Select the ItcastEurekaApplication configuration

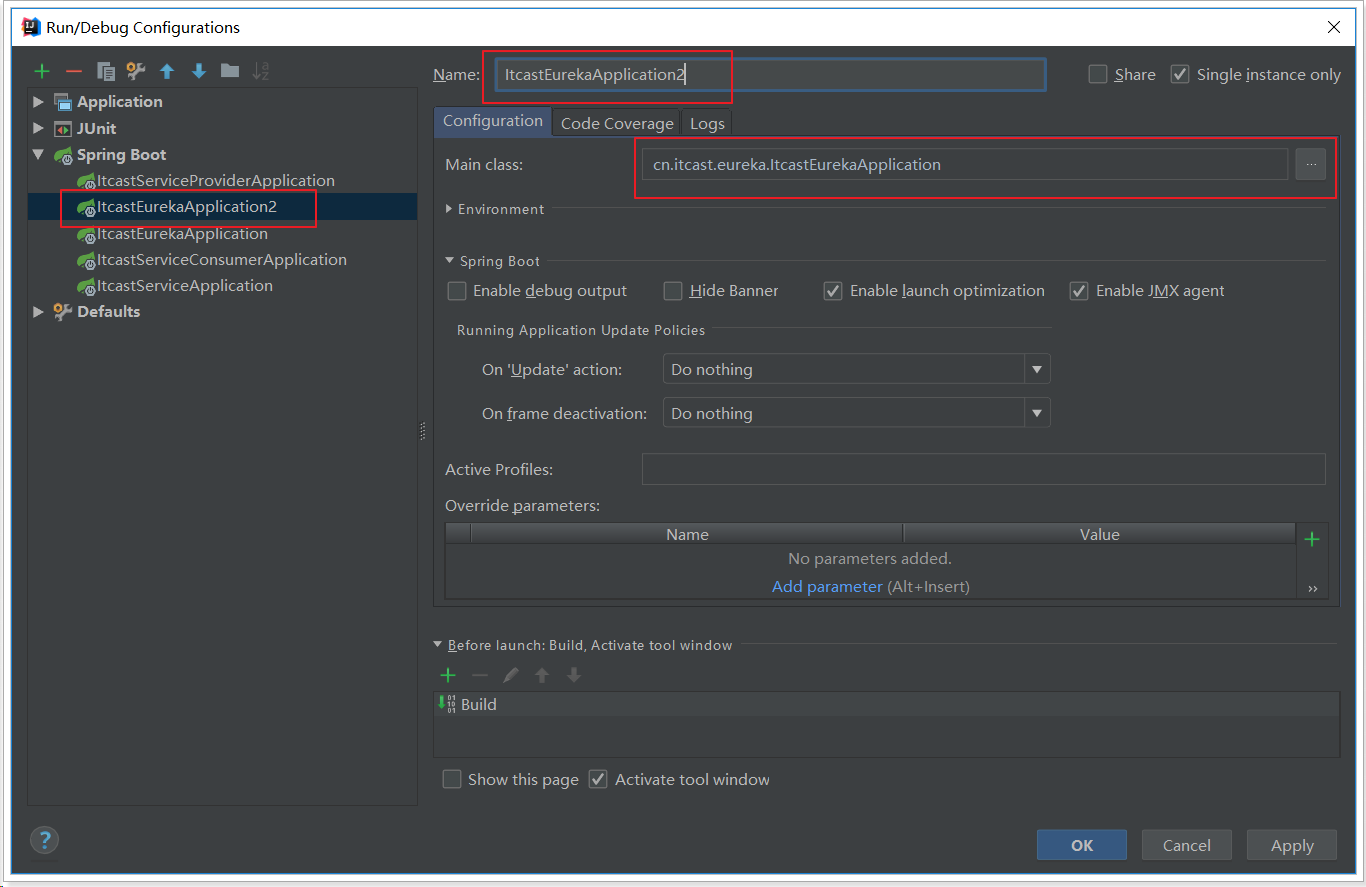(182, 234)
